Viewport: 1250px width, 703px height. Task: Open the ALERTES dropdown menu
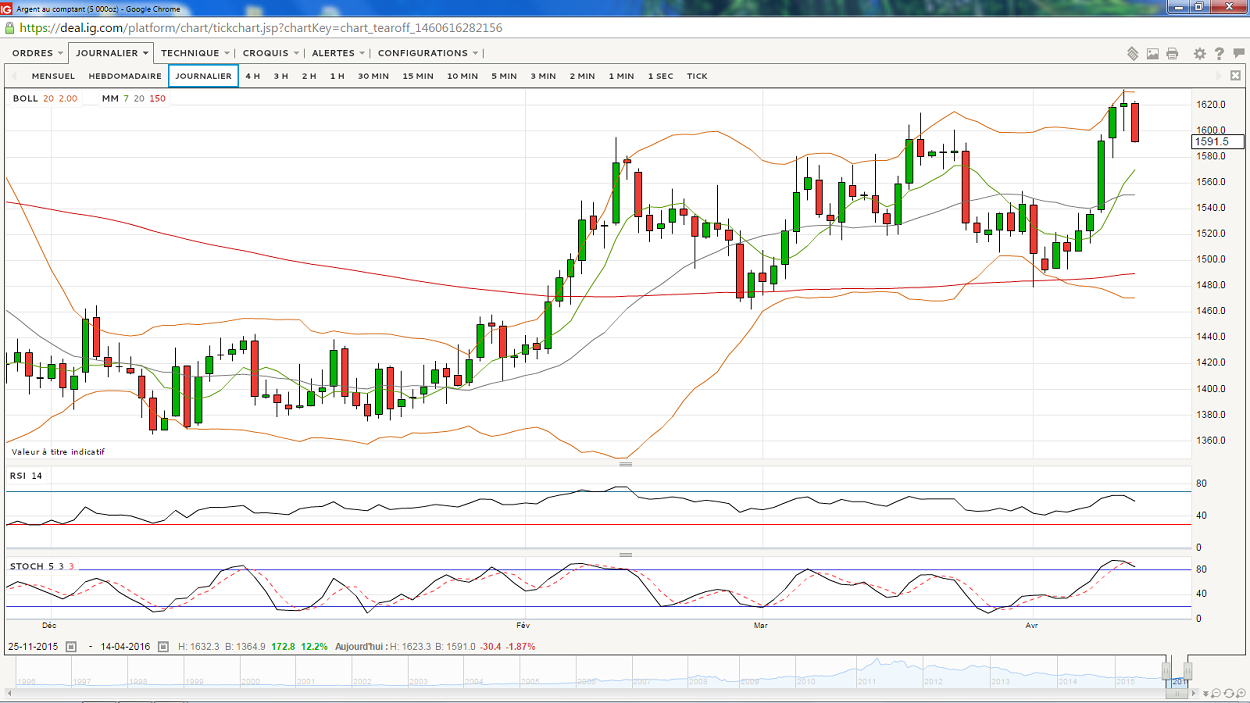click(x=339, y=53)
